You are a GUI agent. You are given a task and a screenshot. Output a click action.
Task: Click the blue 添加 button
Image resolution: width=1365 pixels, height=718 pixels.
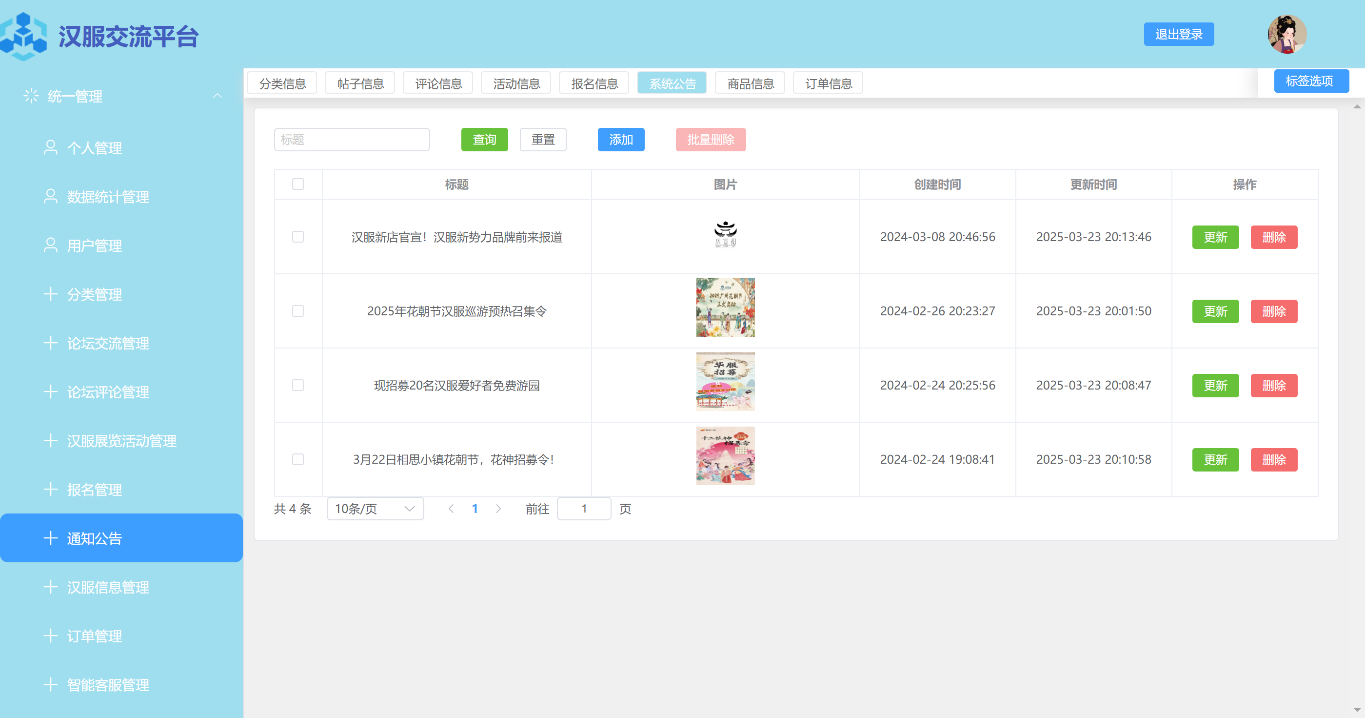click(621, 140)
